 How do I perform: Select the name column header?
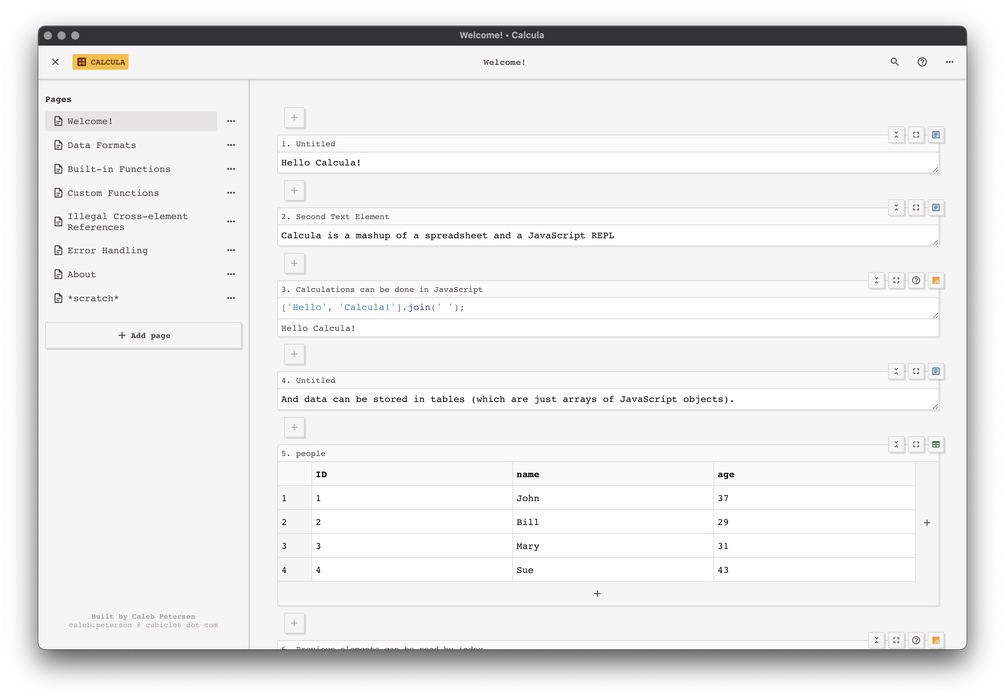click(613, 474)
